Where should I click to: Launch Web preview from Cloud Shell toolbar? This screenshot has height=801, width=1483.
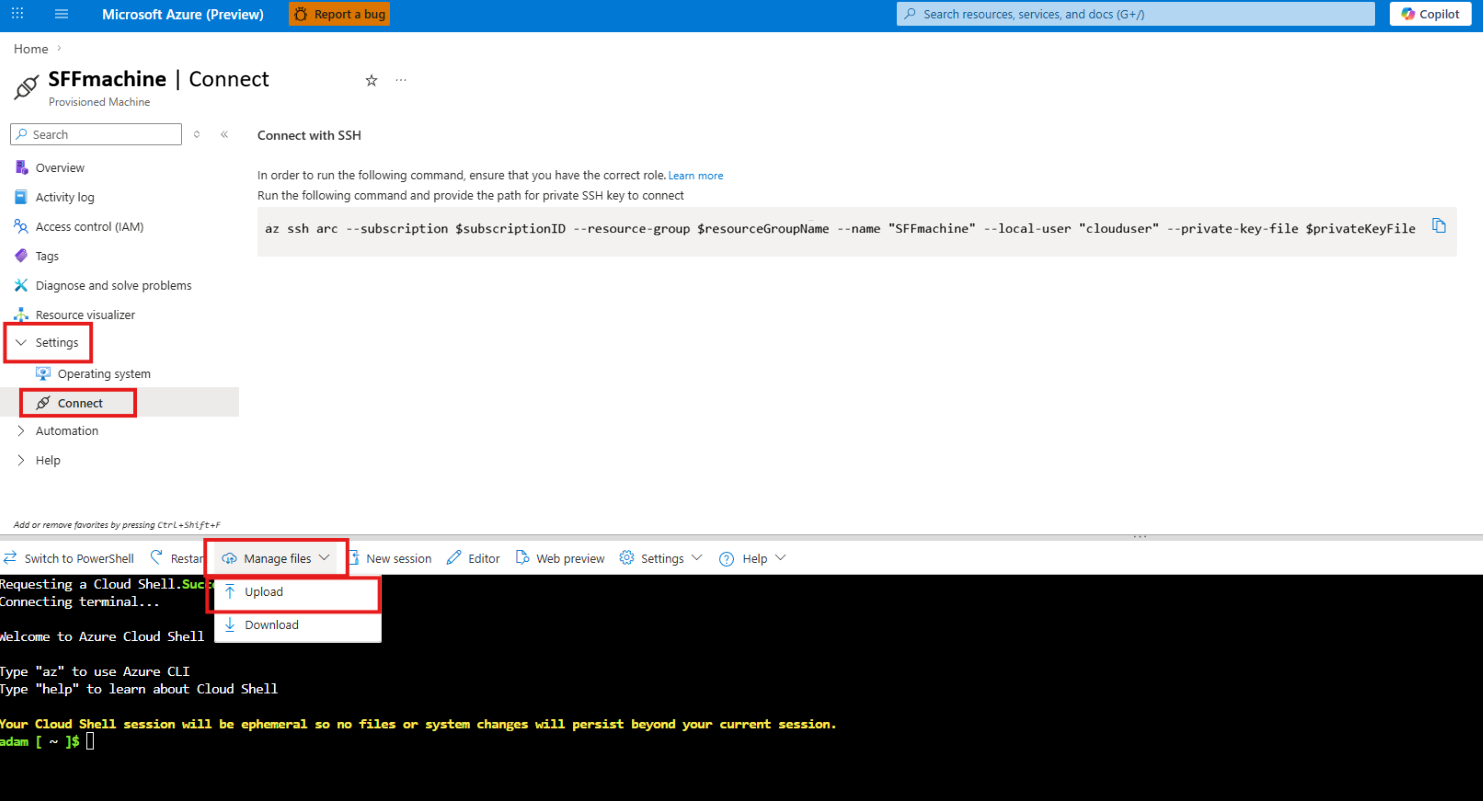pos(560,558)
